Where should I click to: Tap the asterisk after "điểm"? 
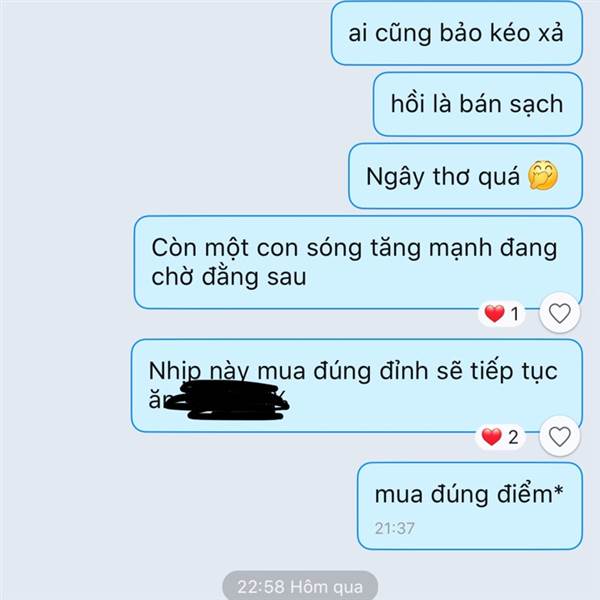pyautogui.click(x=558, y=489)
